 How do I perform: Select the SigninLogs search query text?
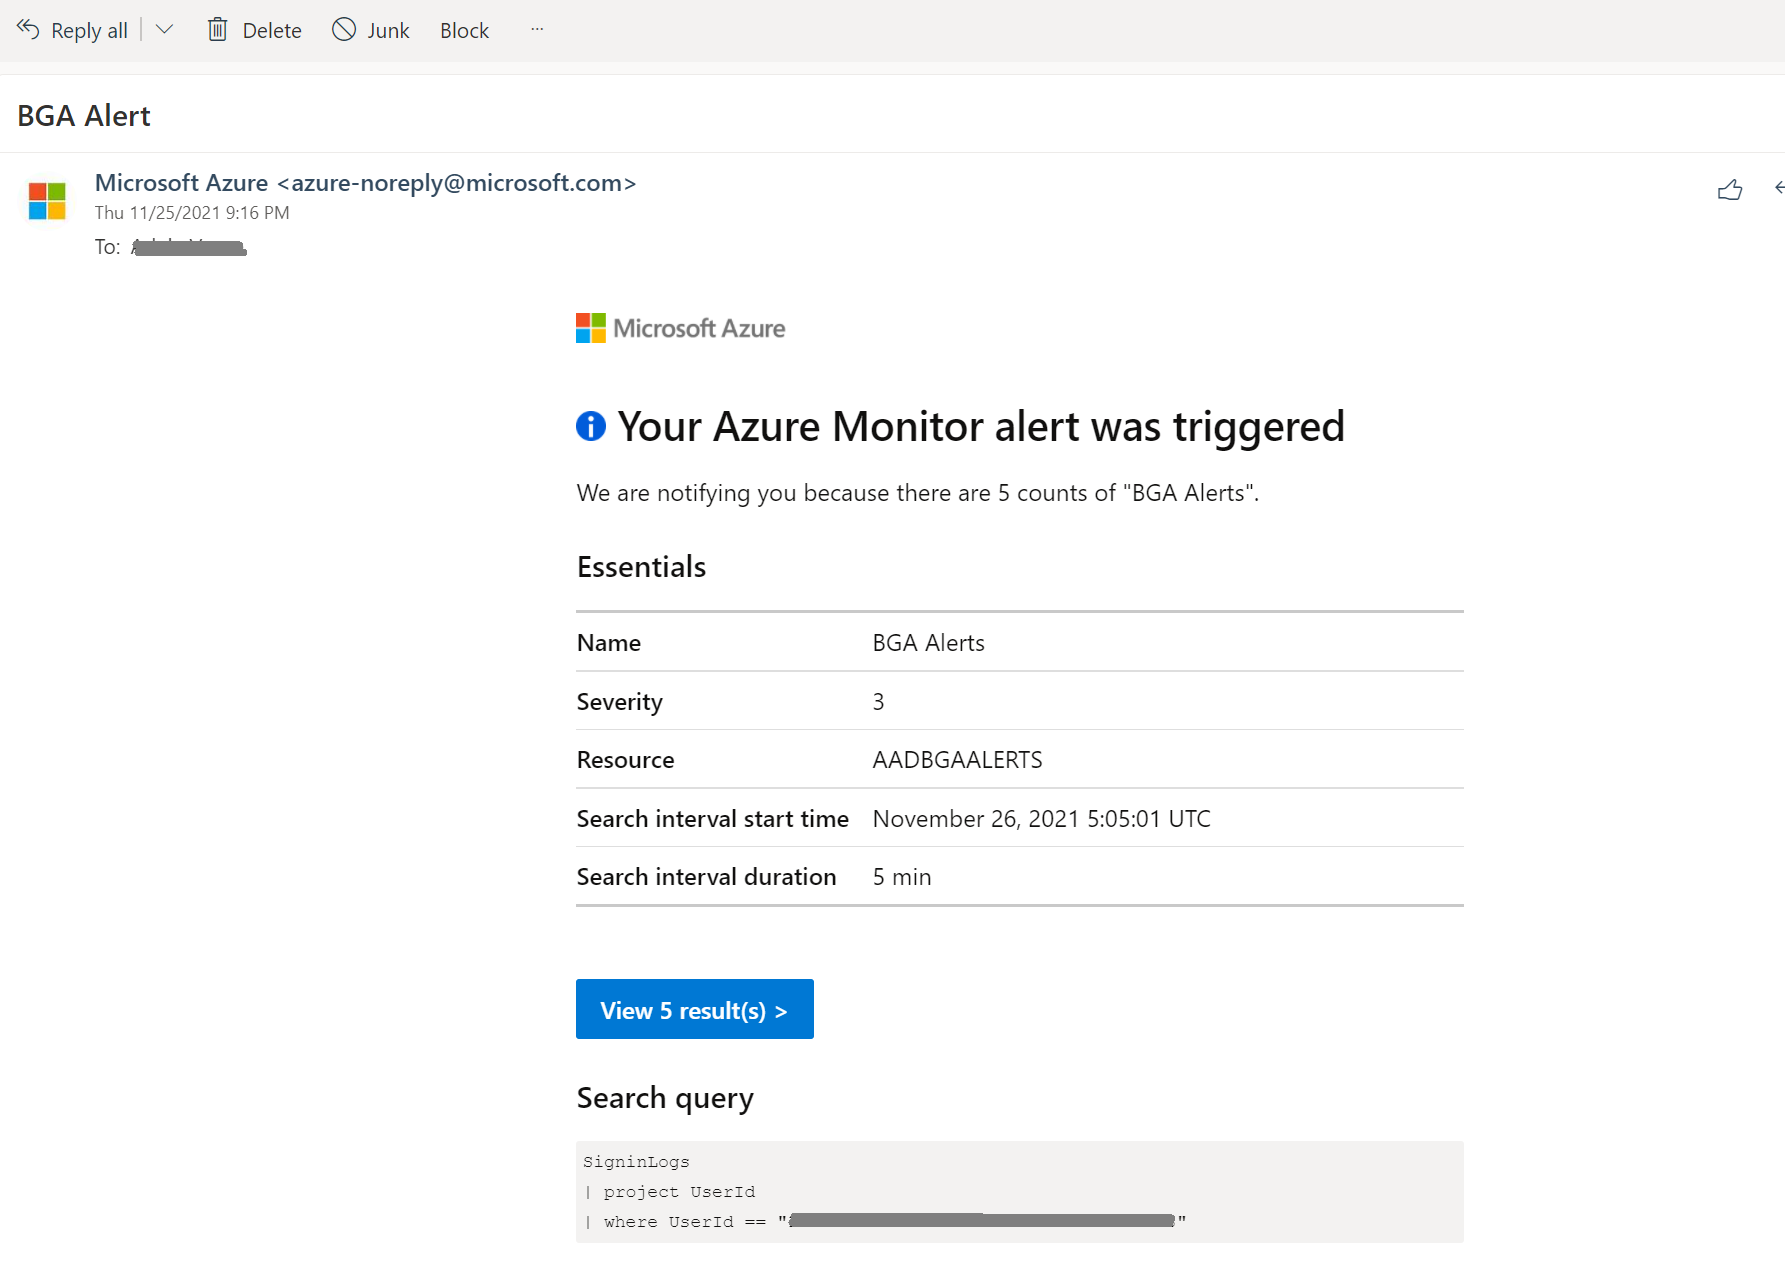click(x=636, y=1161)
